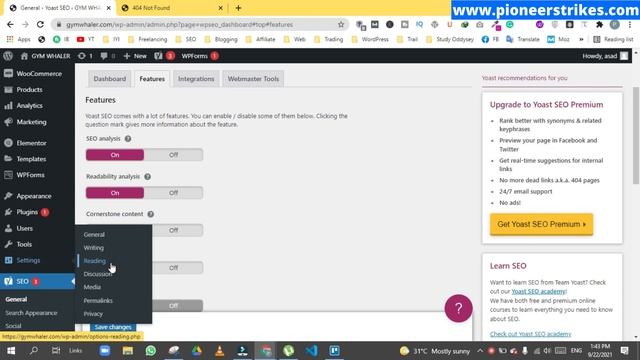The image size is (640, 360).
Task: Open WhatsApp from taskbar
Action: [151, 351]
